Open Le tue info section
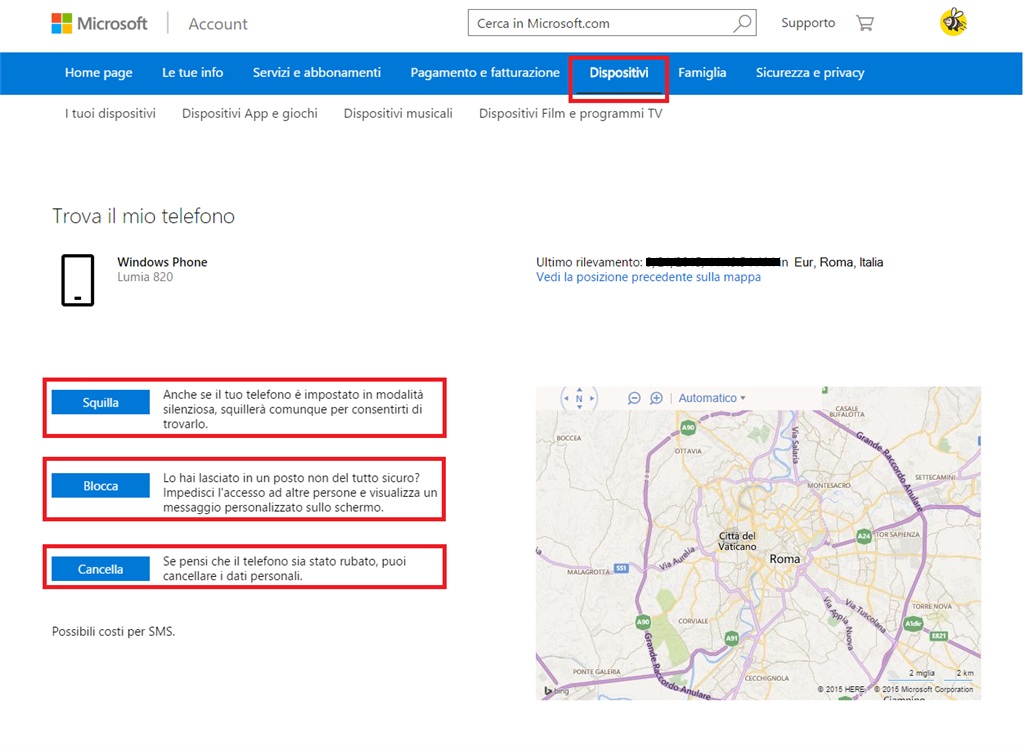 tap(193, 73)
